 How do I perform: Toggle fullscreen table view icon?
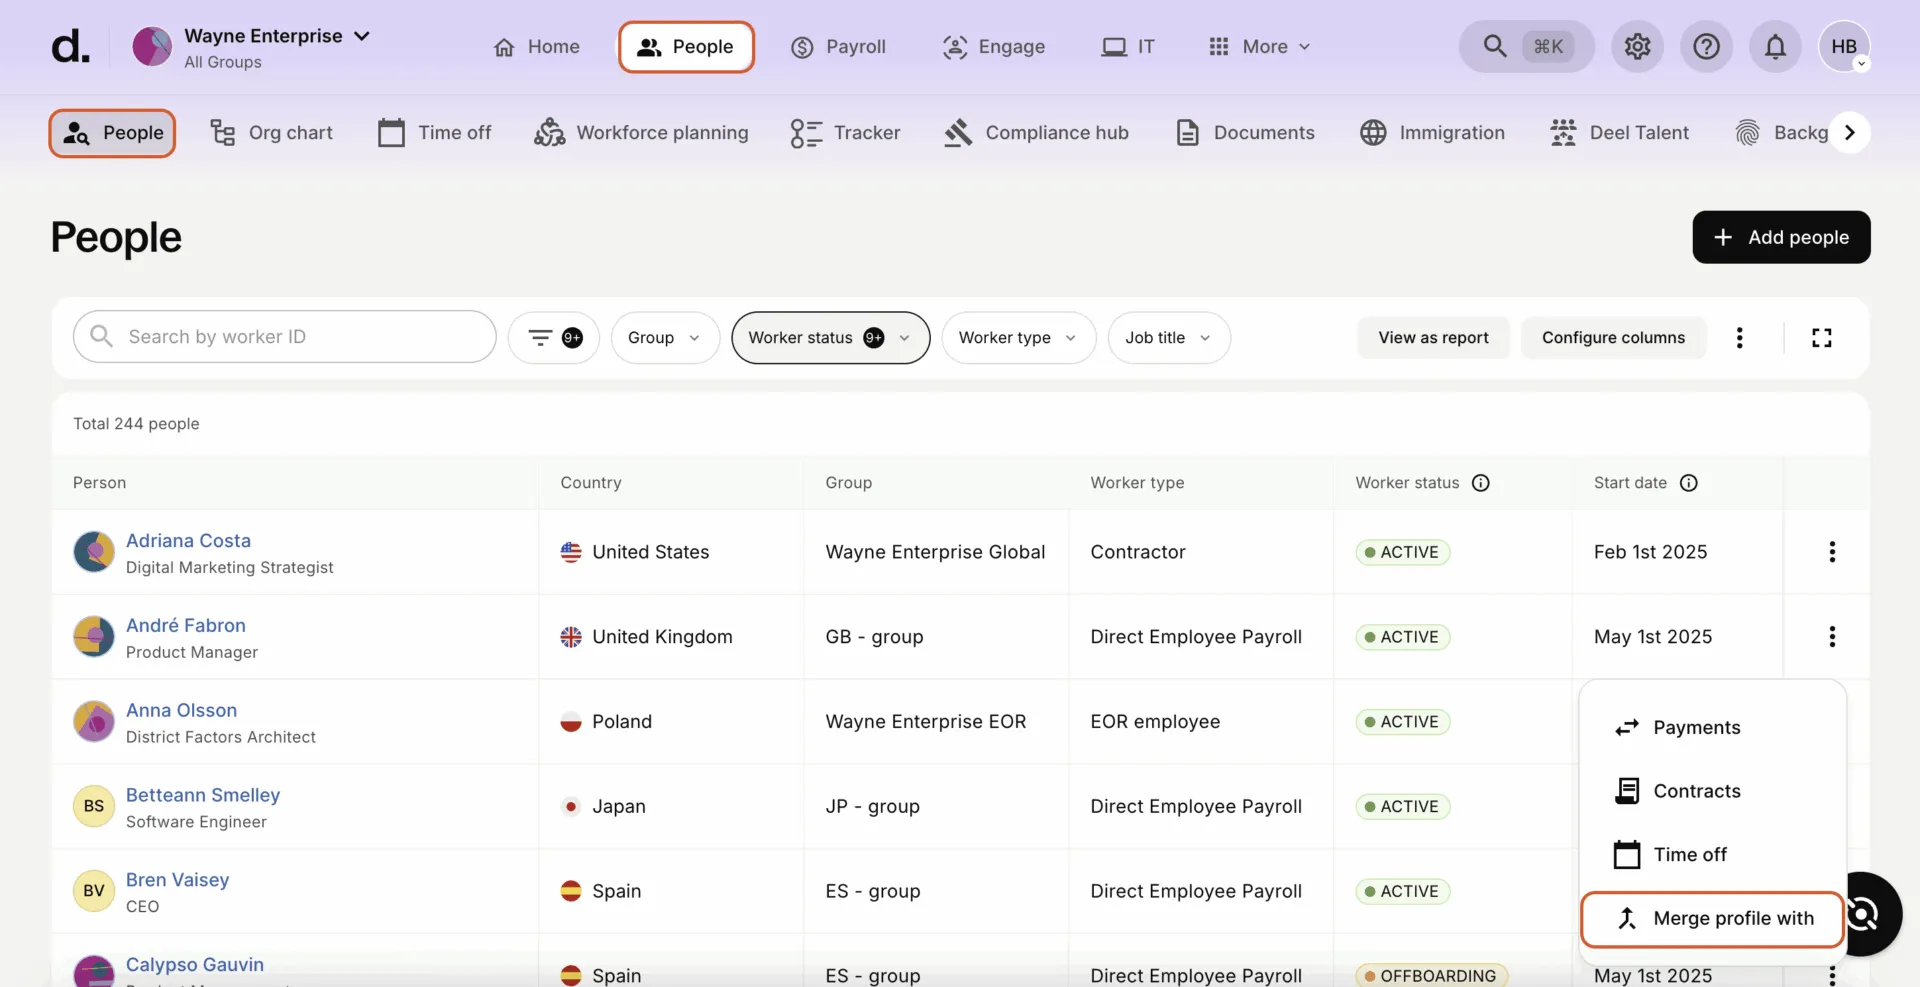pyautogui.click(x=1822, y=338)
